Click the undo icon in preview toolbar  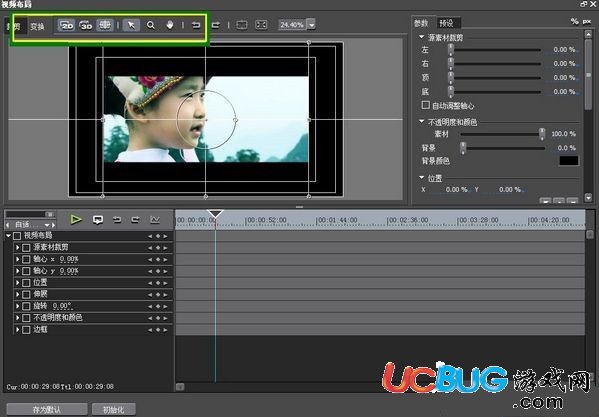pos(196,25)
